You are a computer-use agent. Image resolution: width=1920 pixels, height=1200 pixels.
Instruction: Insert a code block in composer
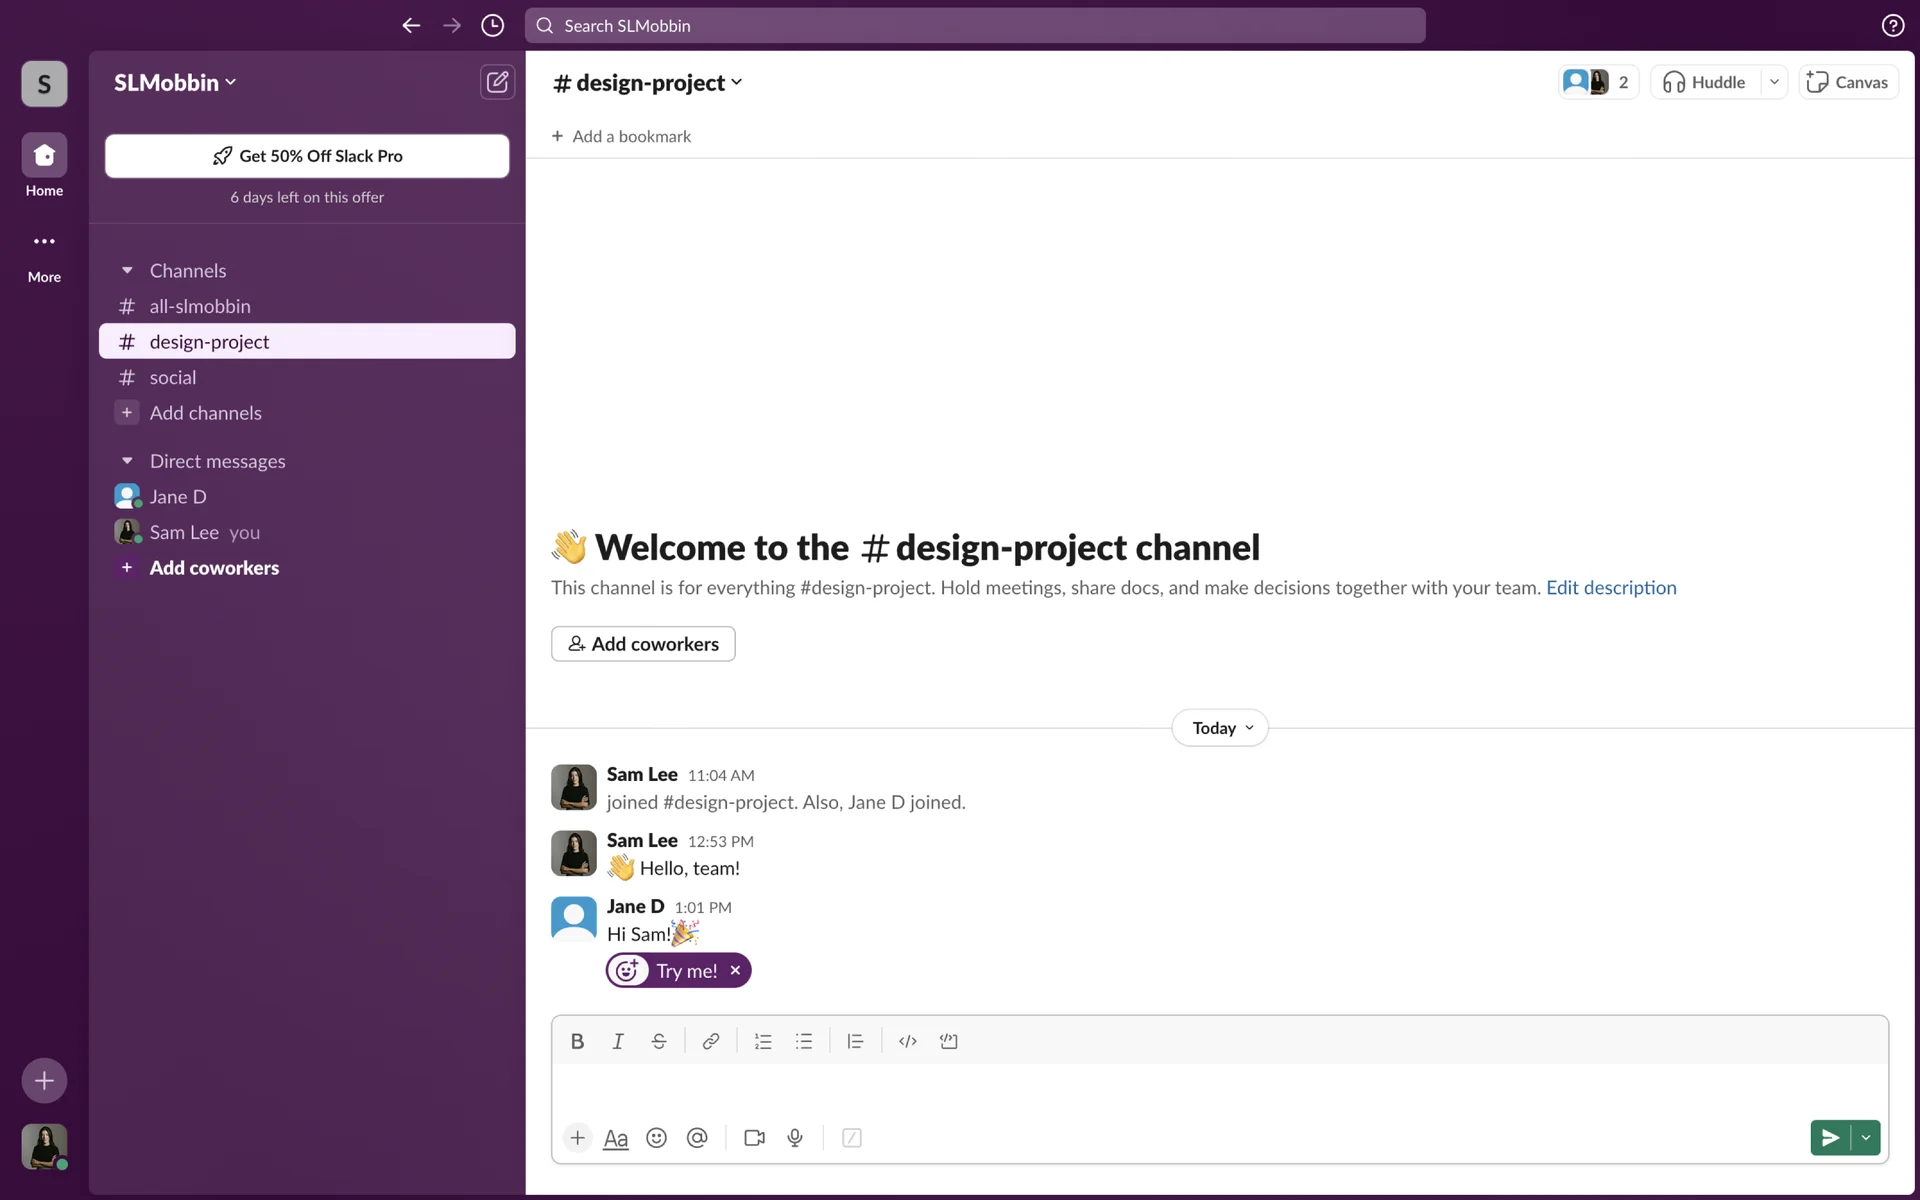tap(948, 1041)
